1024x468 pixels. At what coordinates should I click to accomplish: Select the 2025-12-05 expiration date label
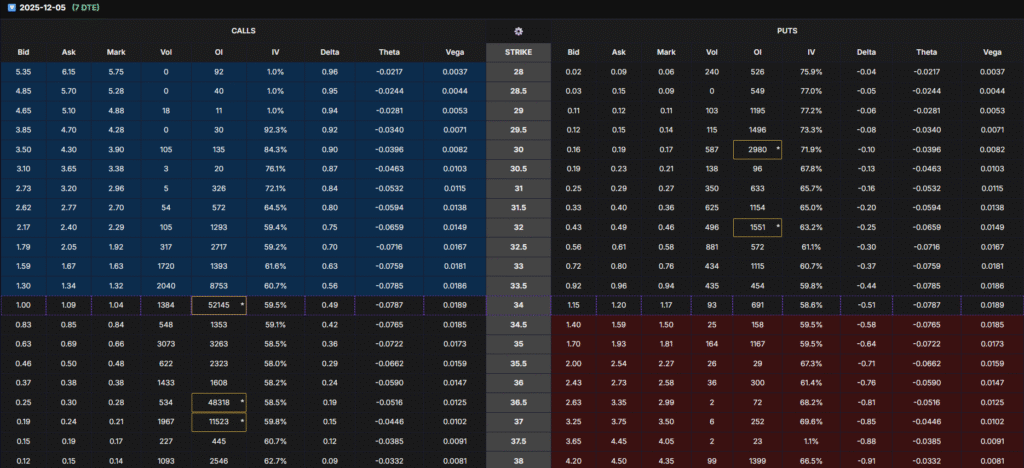(43, 7)
